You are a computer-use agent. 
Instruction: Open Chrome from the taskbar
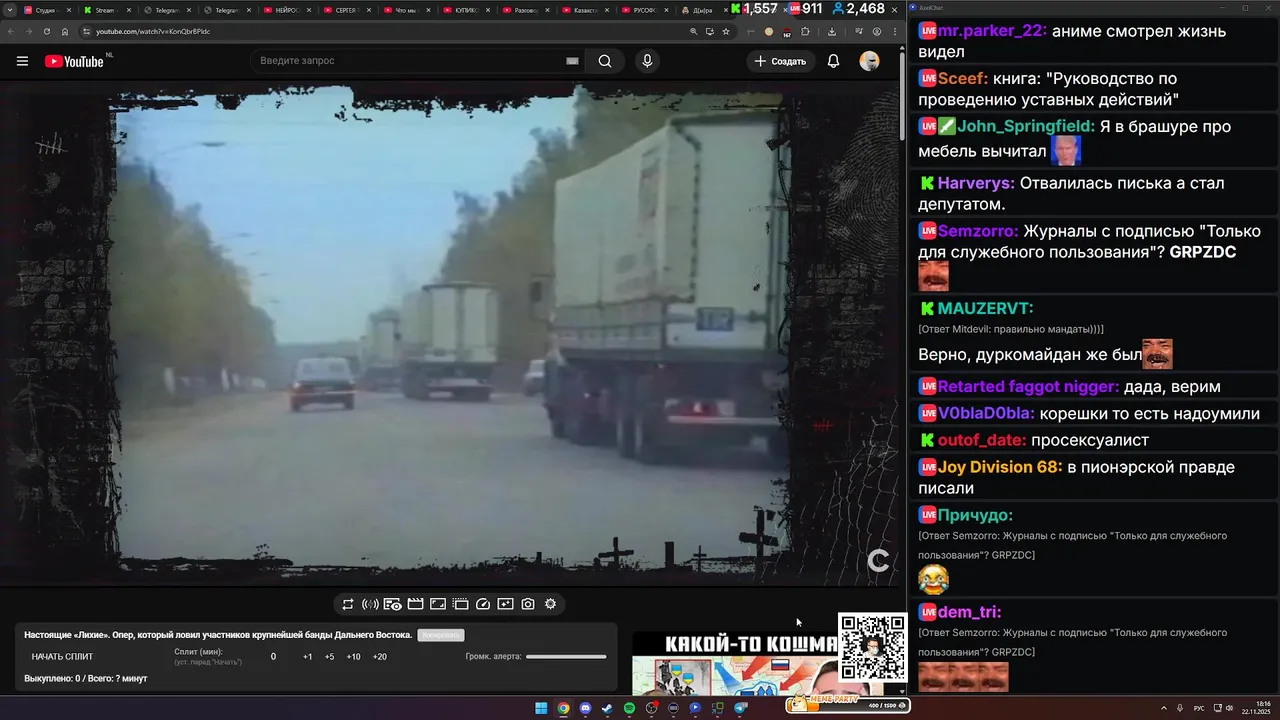pyautogui.click(x=563, y=708)
